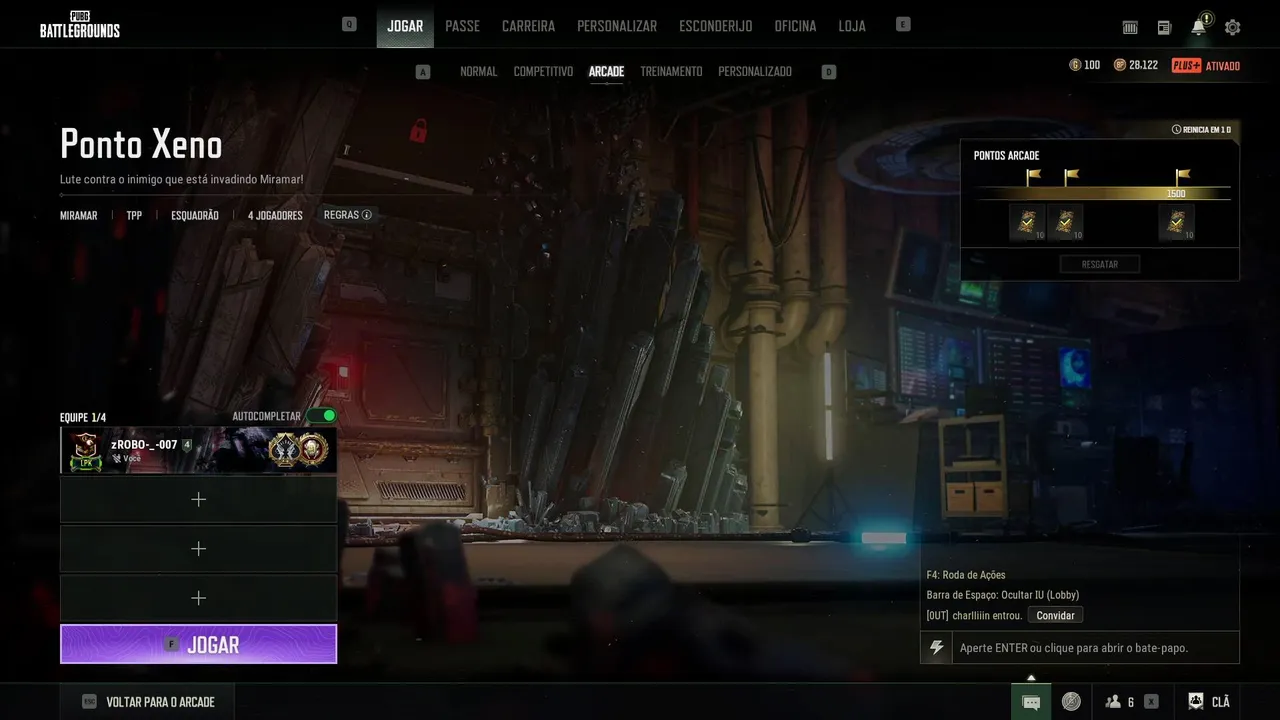
Task: Open the settings gear
Action: coord(1232,27)
